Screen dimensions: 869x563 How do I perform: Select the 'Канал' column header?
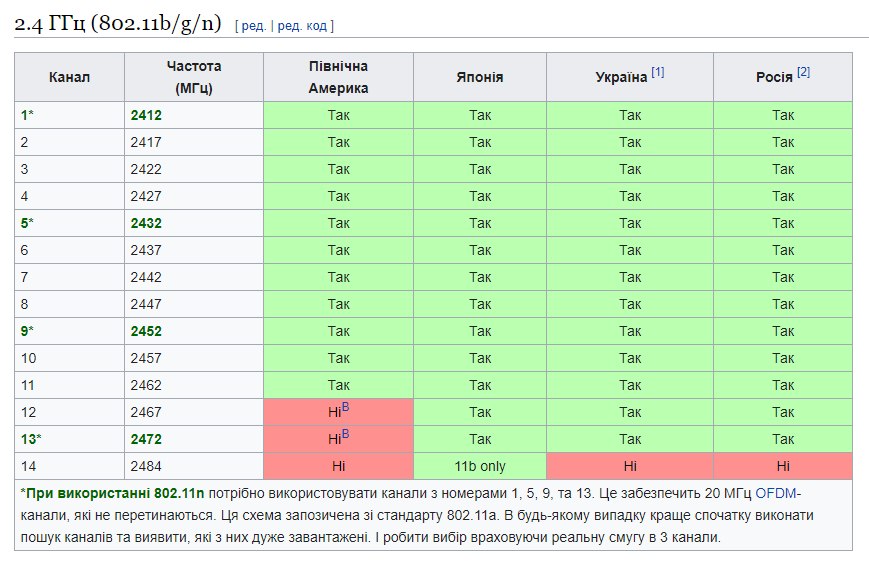point(69,77)
